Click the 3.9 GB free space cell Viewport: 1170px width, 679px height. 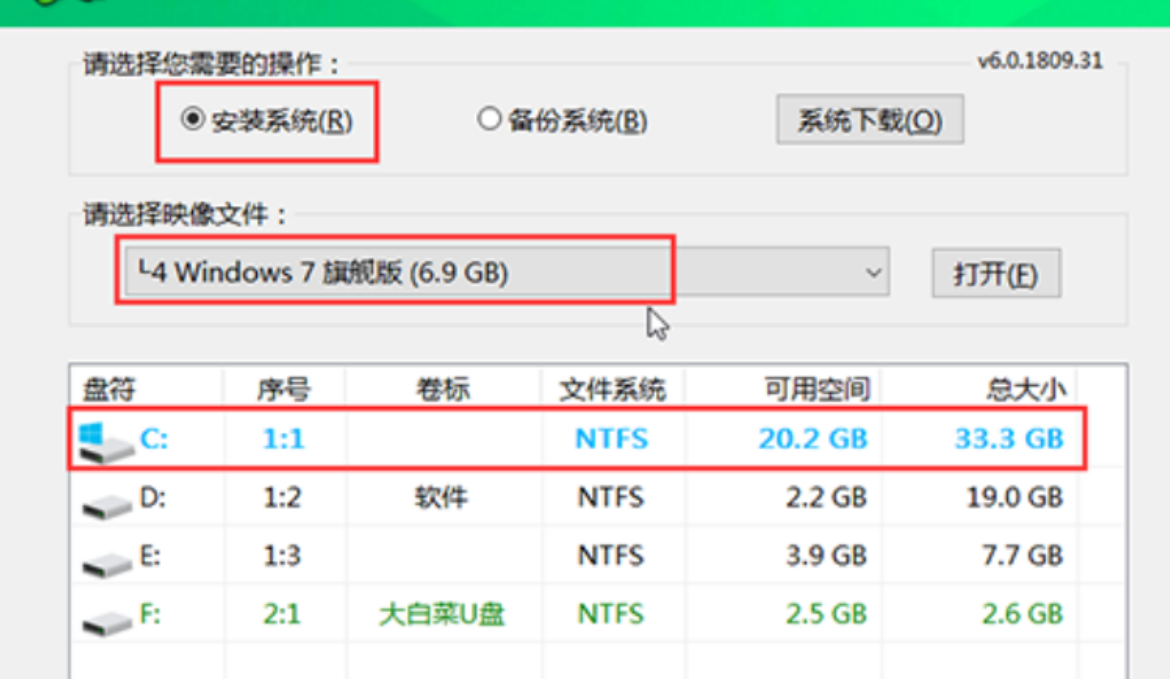pyautogui.click(x=826, y=555)
